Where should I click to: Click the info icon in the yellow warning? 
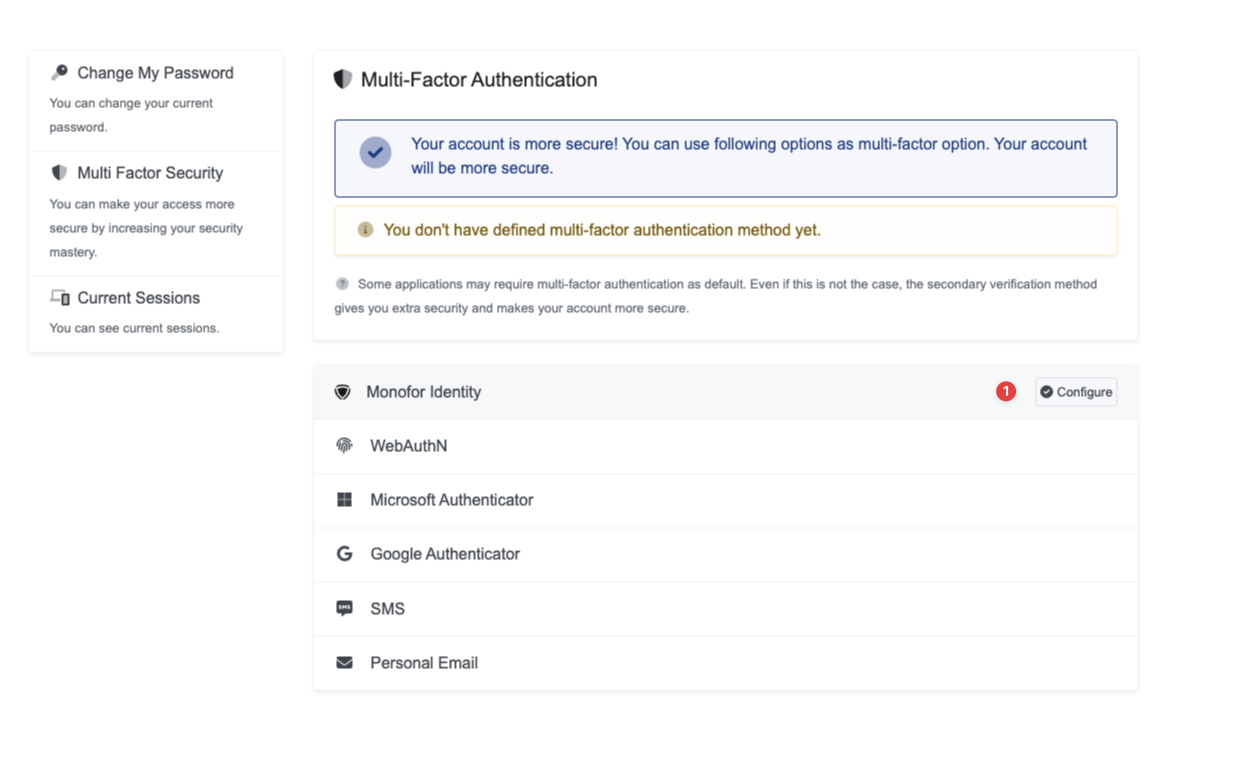click(365, 230)
